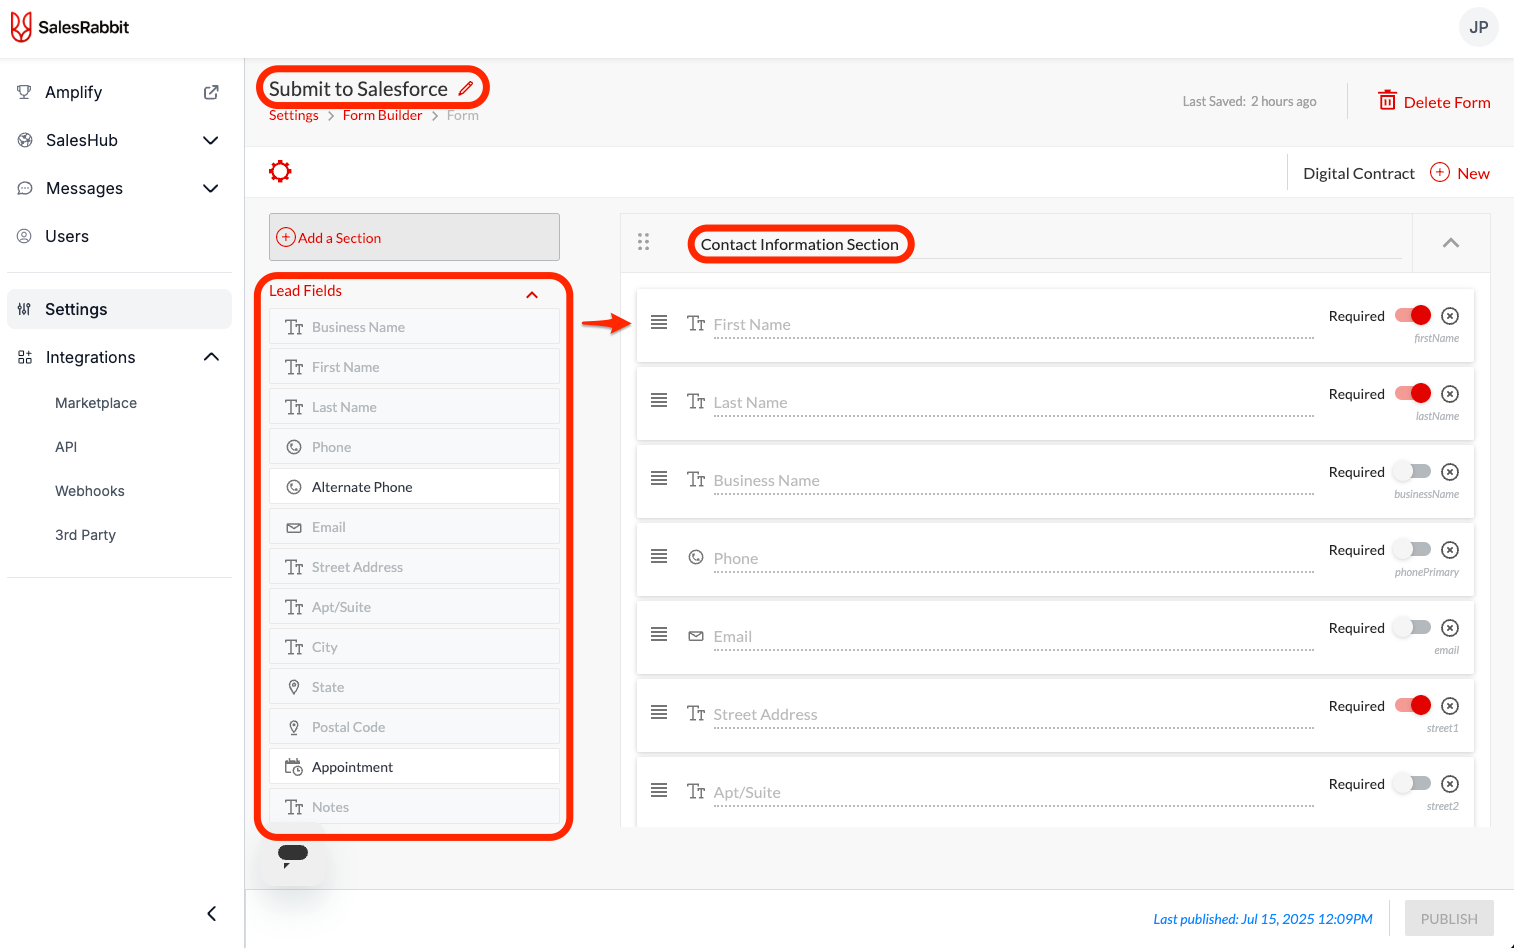Follow the Form Builder breadcrumb link
This screenshot has width=1514, height=948.
(x=382, y=116)
